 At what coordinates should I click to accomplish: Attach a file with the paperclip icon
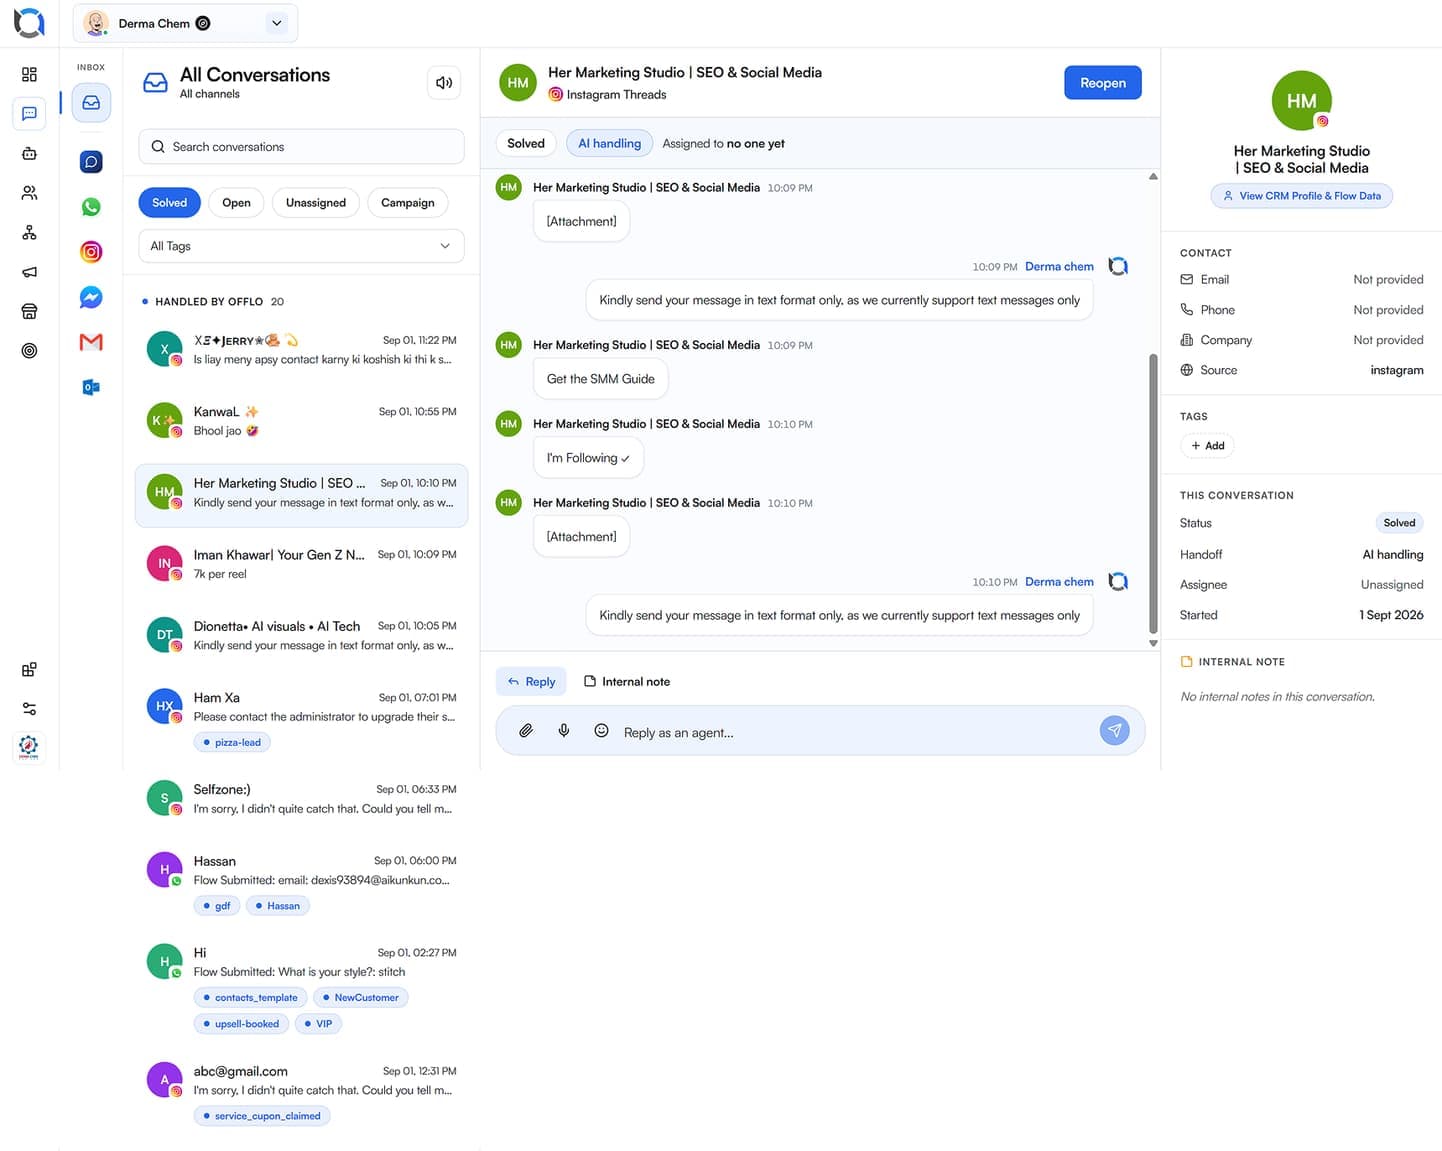(526, 731)
